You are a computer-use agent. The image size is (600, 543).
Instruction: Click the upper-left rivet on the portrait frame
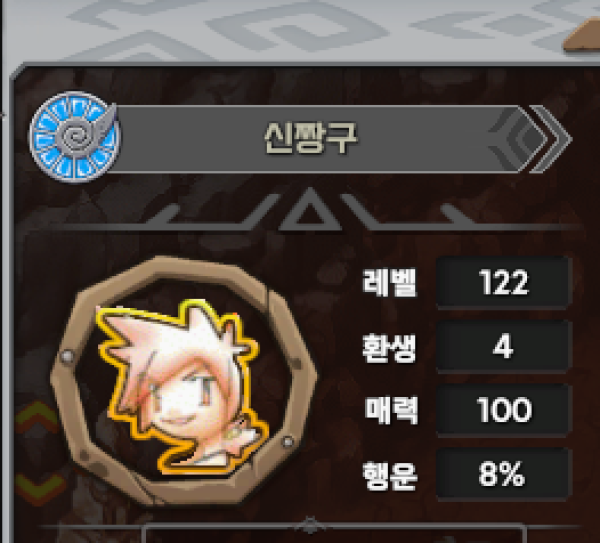tap(68, 356)
